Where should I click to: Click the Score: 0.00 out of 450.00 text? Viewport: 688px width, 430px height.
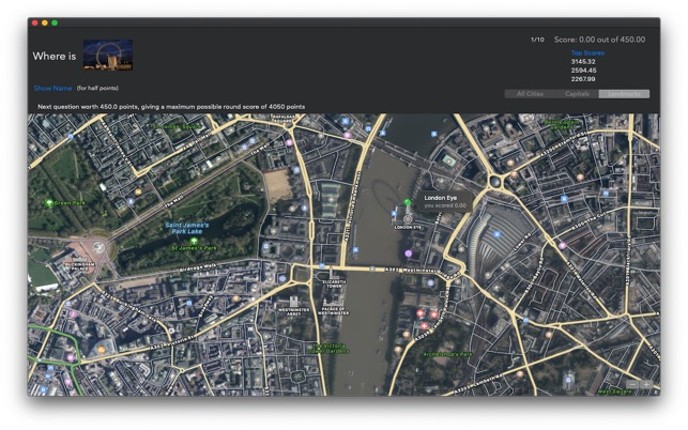599,39
